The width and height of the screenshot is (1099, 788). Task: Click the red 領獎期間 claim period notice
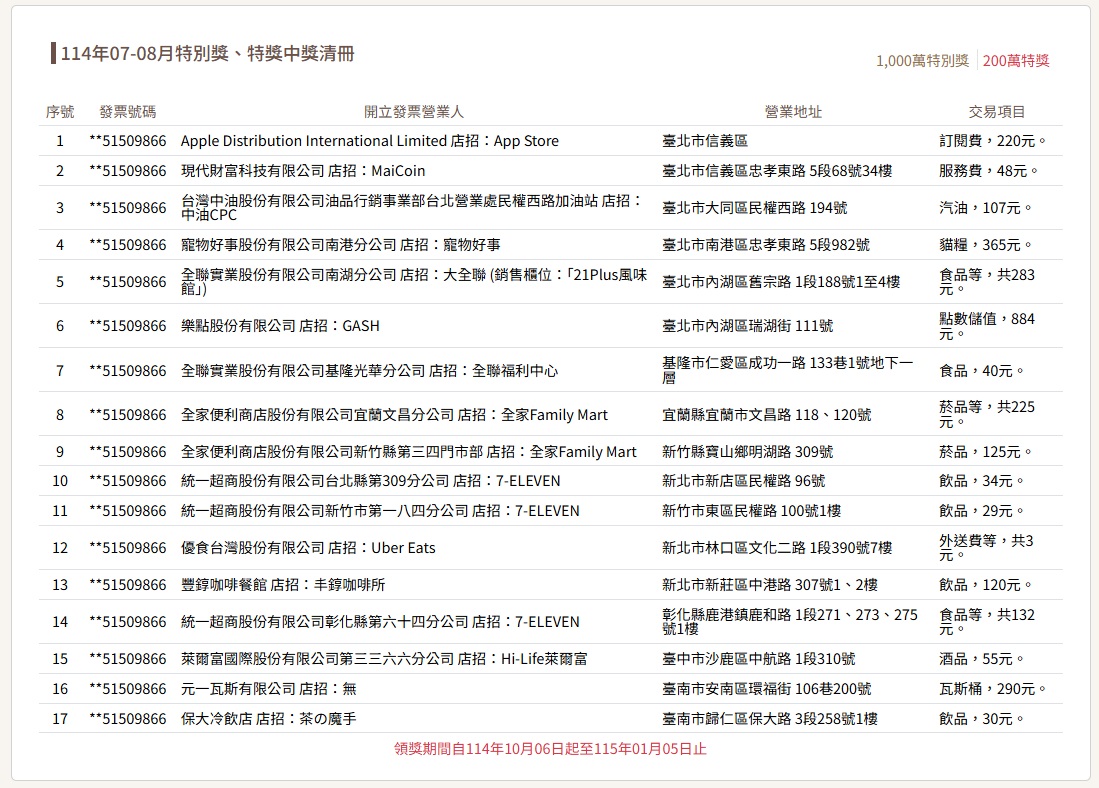pos(550,749)
